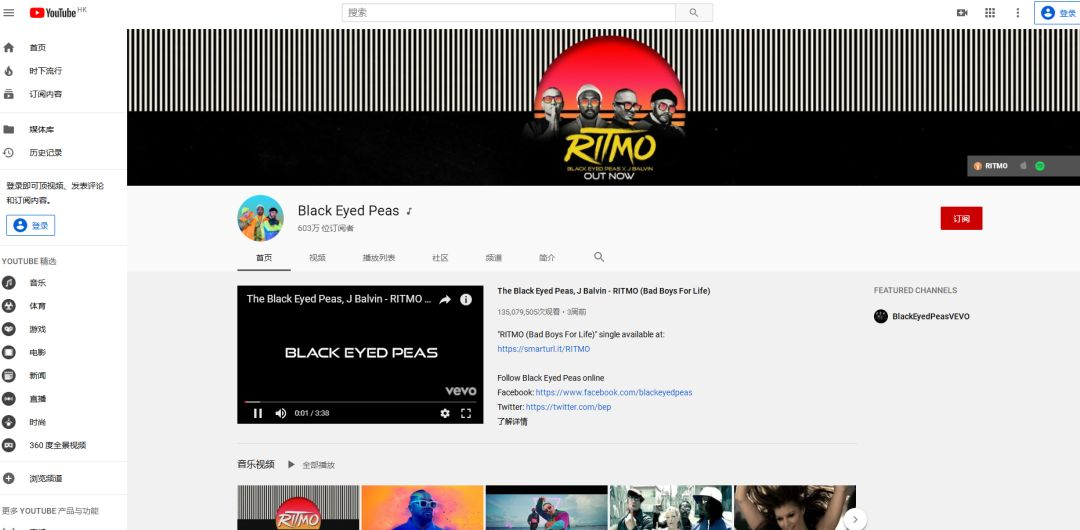Open 游戏 gaming category in sidebar

click(63, 329)
